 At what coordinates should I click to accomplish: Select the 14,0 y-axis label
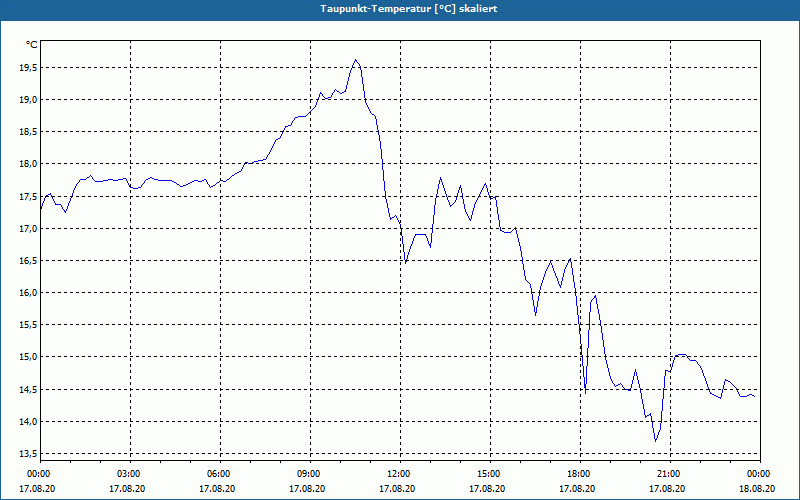tap(29, 422)
